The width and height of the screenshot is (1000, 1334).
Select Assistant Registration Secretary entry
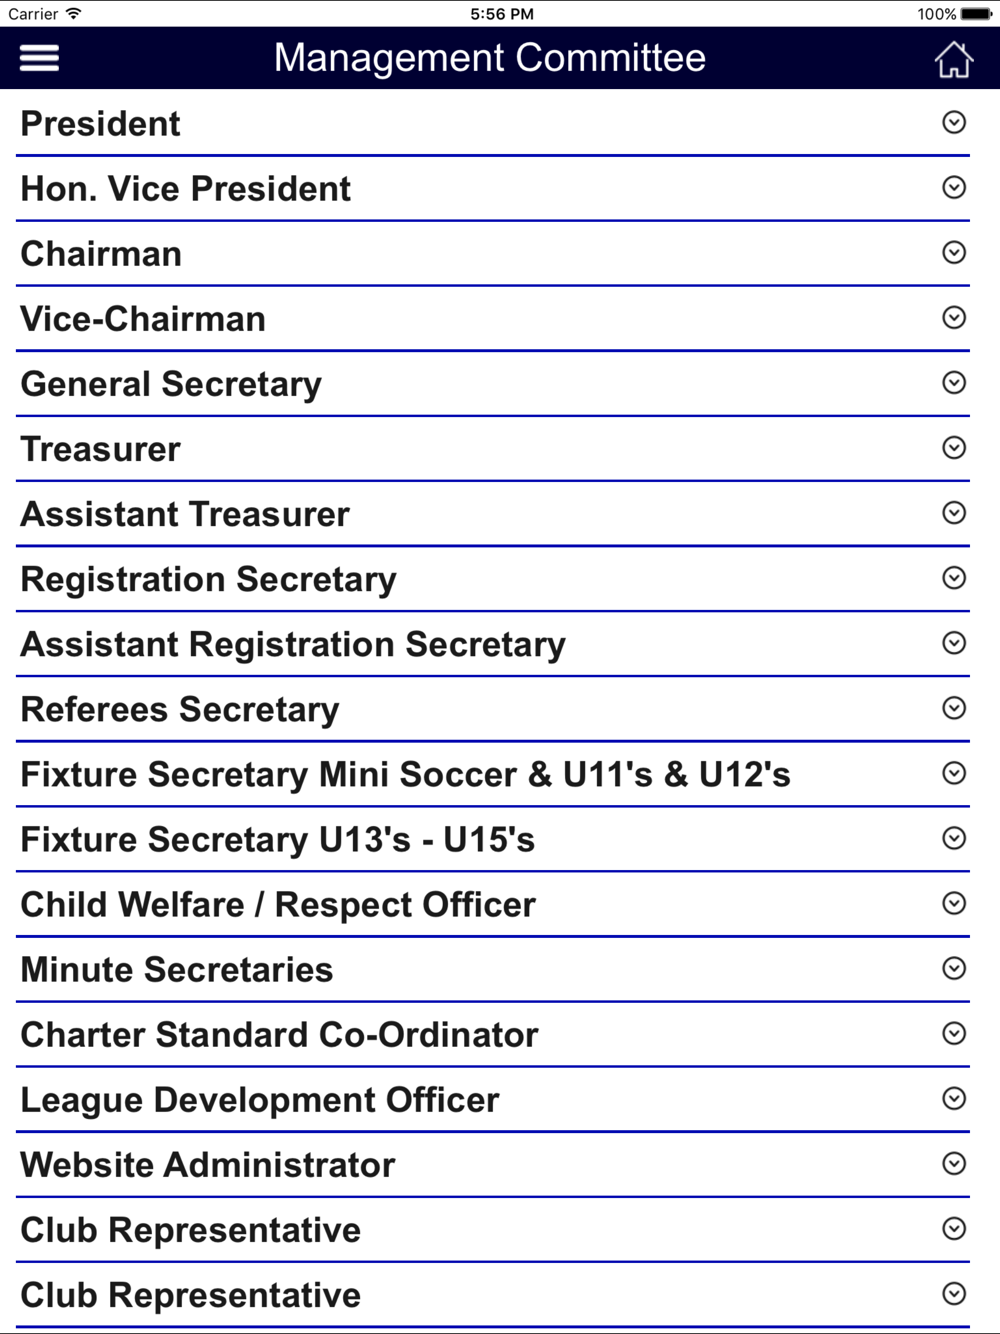click(493, 644)
